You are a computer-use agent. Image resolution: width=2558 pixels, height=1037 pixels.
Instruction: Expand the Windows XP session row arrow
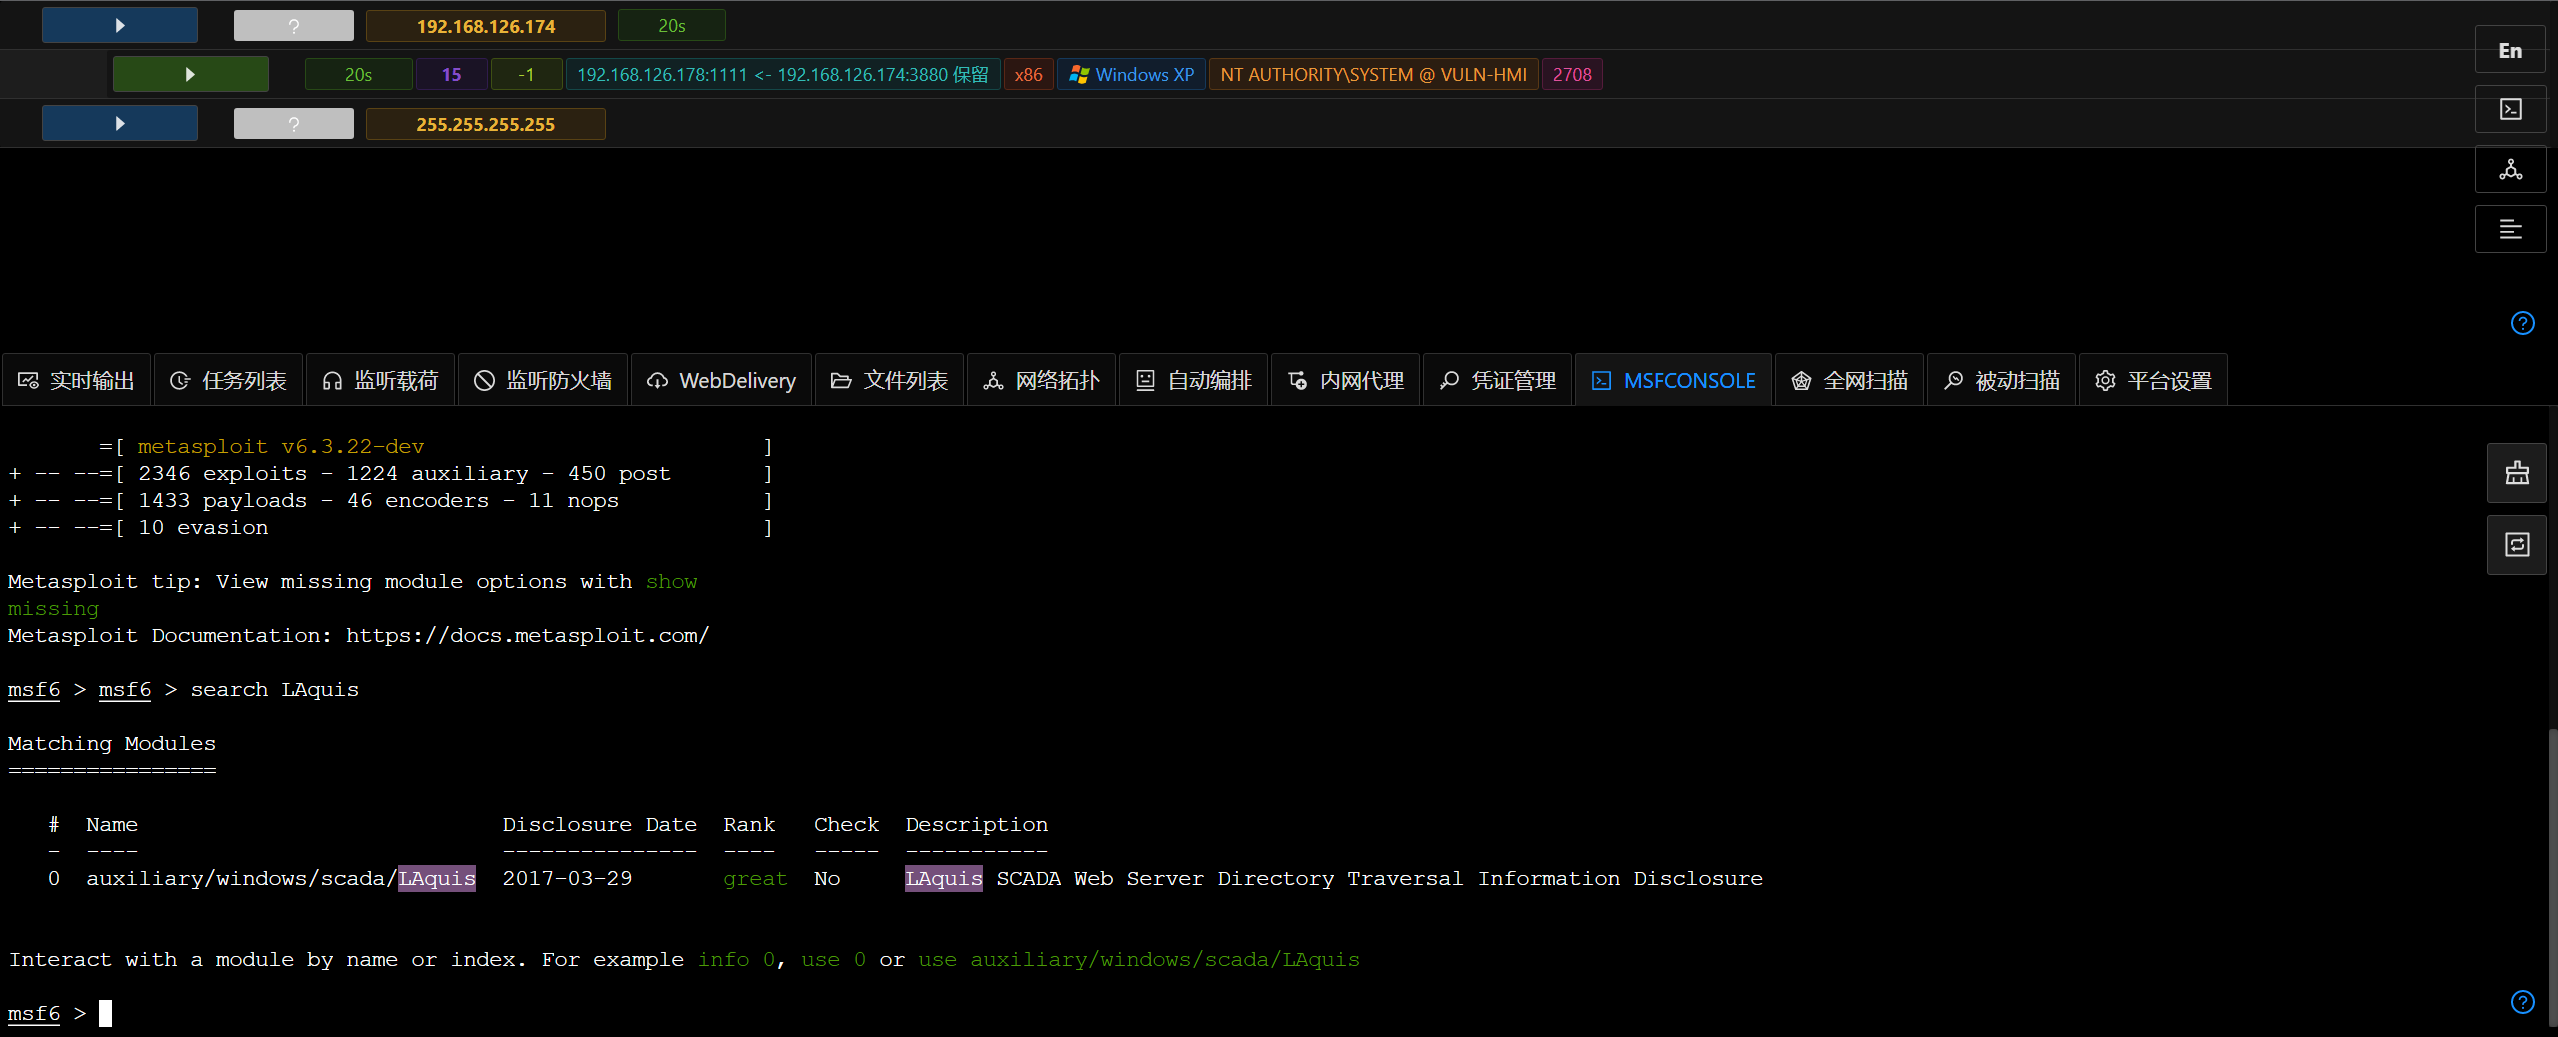click(x=190, y=75)
